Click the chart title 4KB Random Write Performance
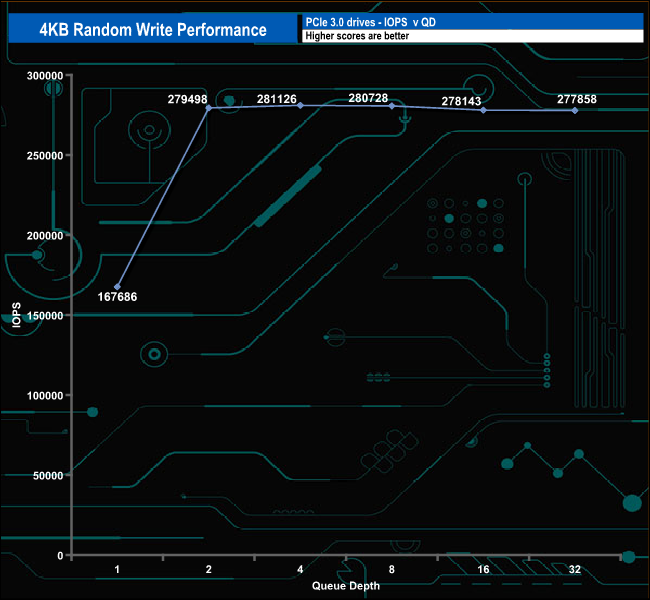The image size is (650, 600). (x=153, y=30)
